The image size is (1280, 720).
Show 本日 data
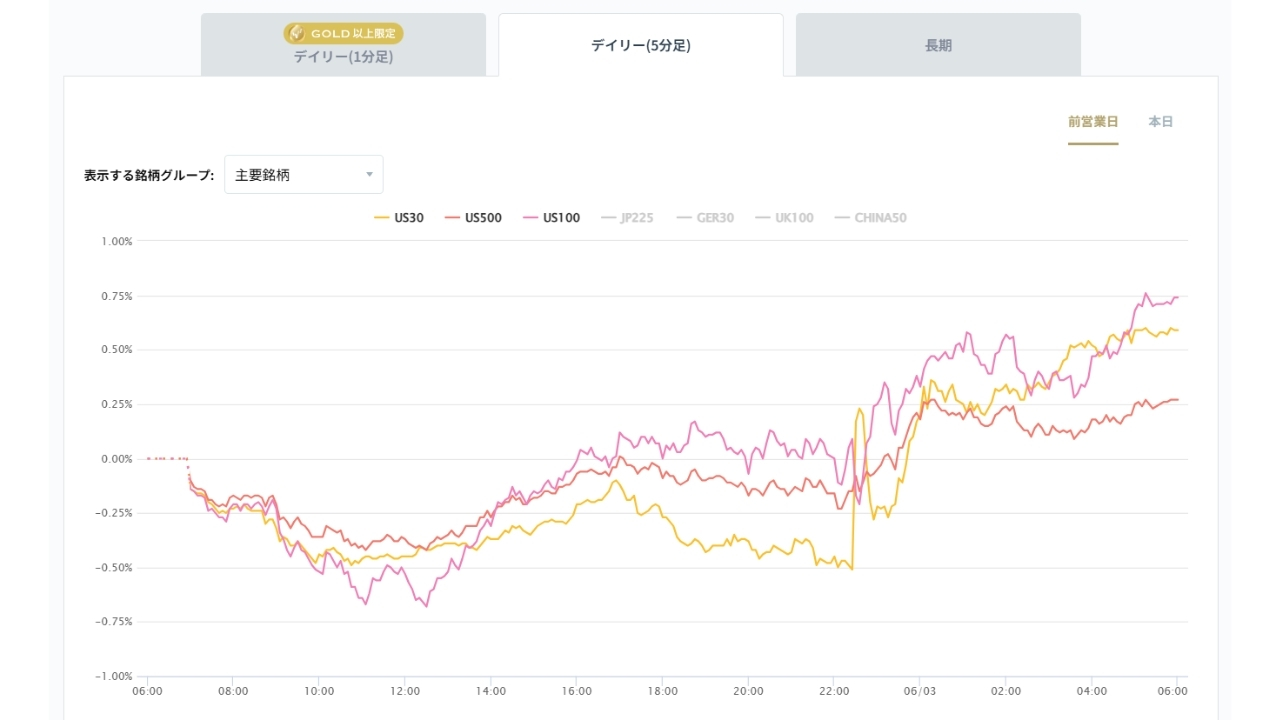[x=1161, y=122]
